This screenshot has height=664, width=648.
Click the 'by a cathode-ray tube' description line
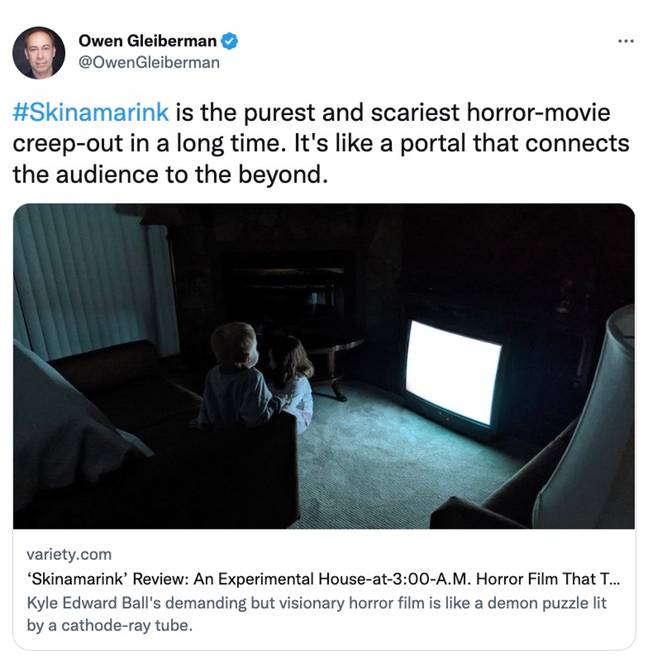(110, 625)
